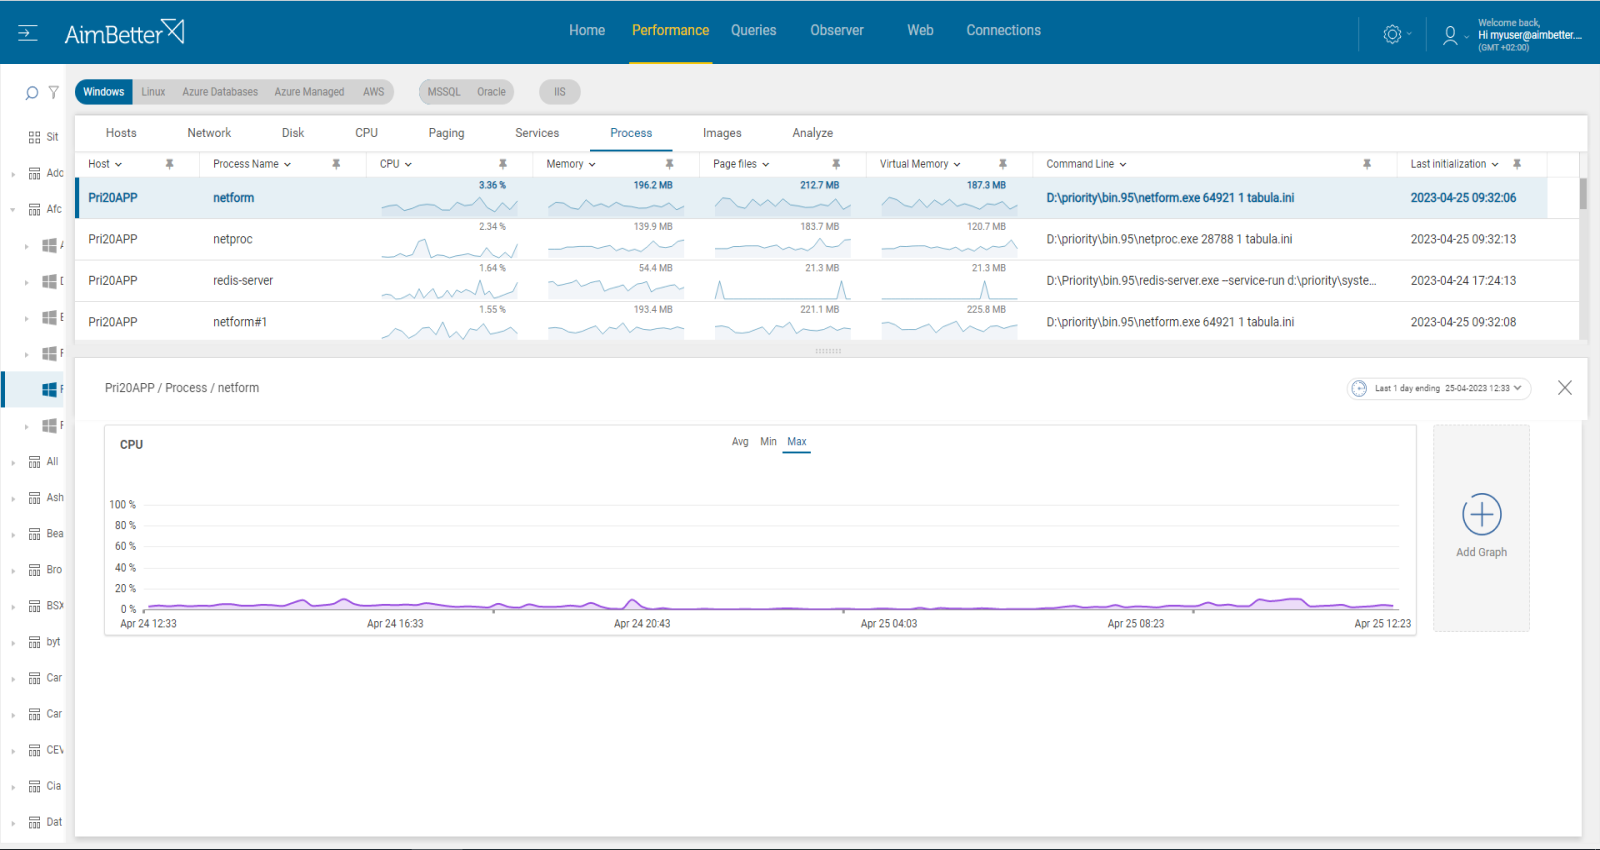Switch to the Analyze tab
The height and width of the screenshot is (850, 1600).
812,133
